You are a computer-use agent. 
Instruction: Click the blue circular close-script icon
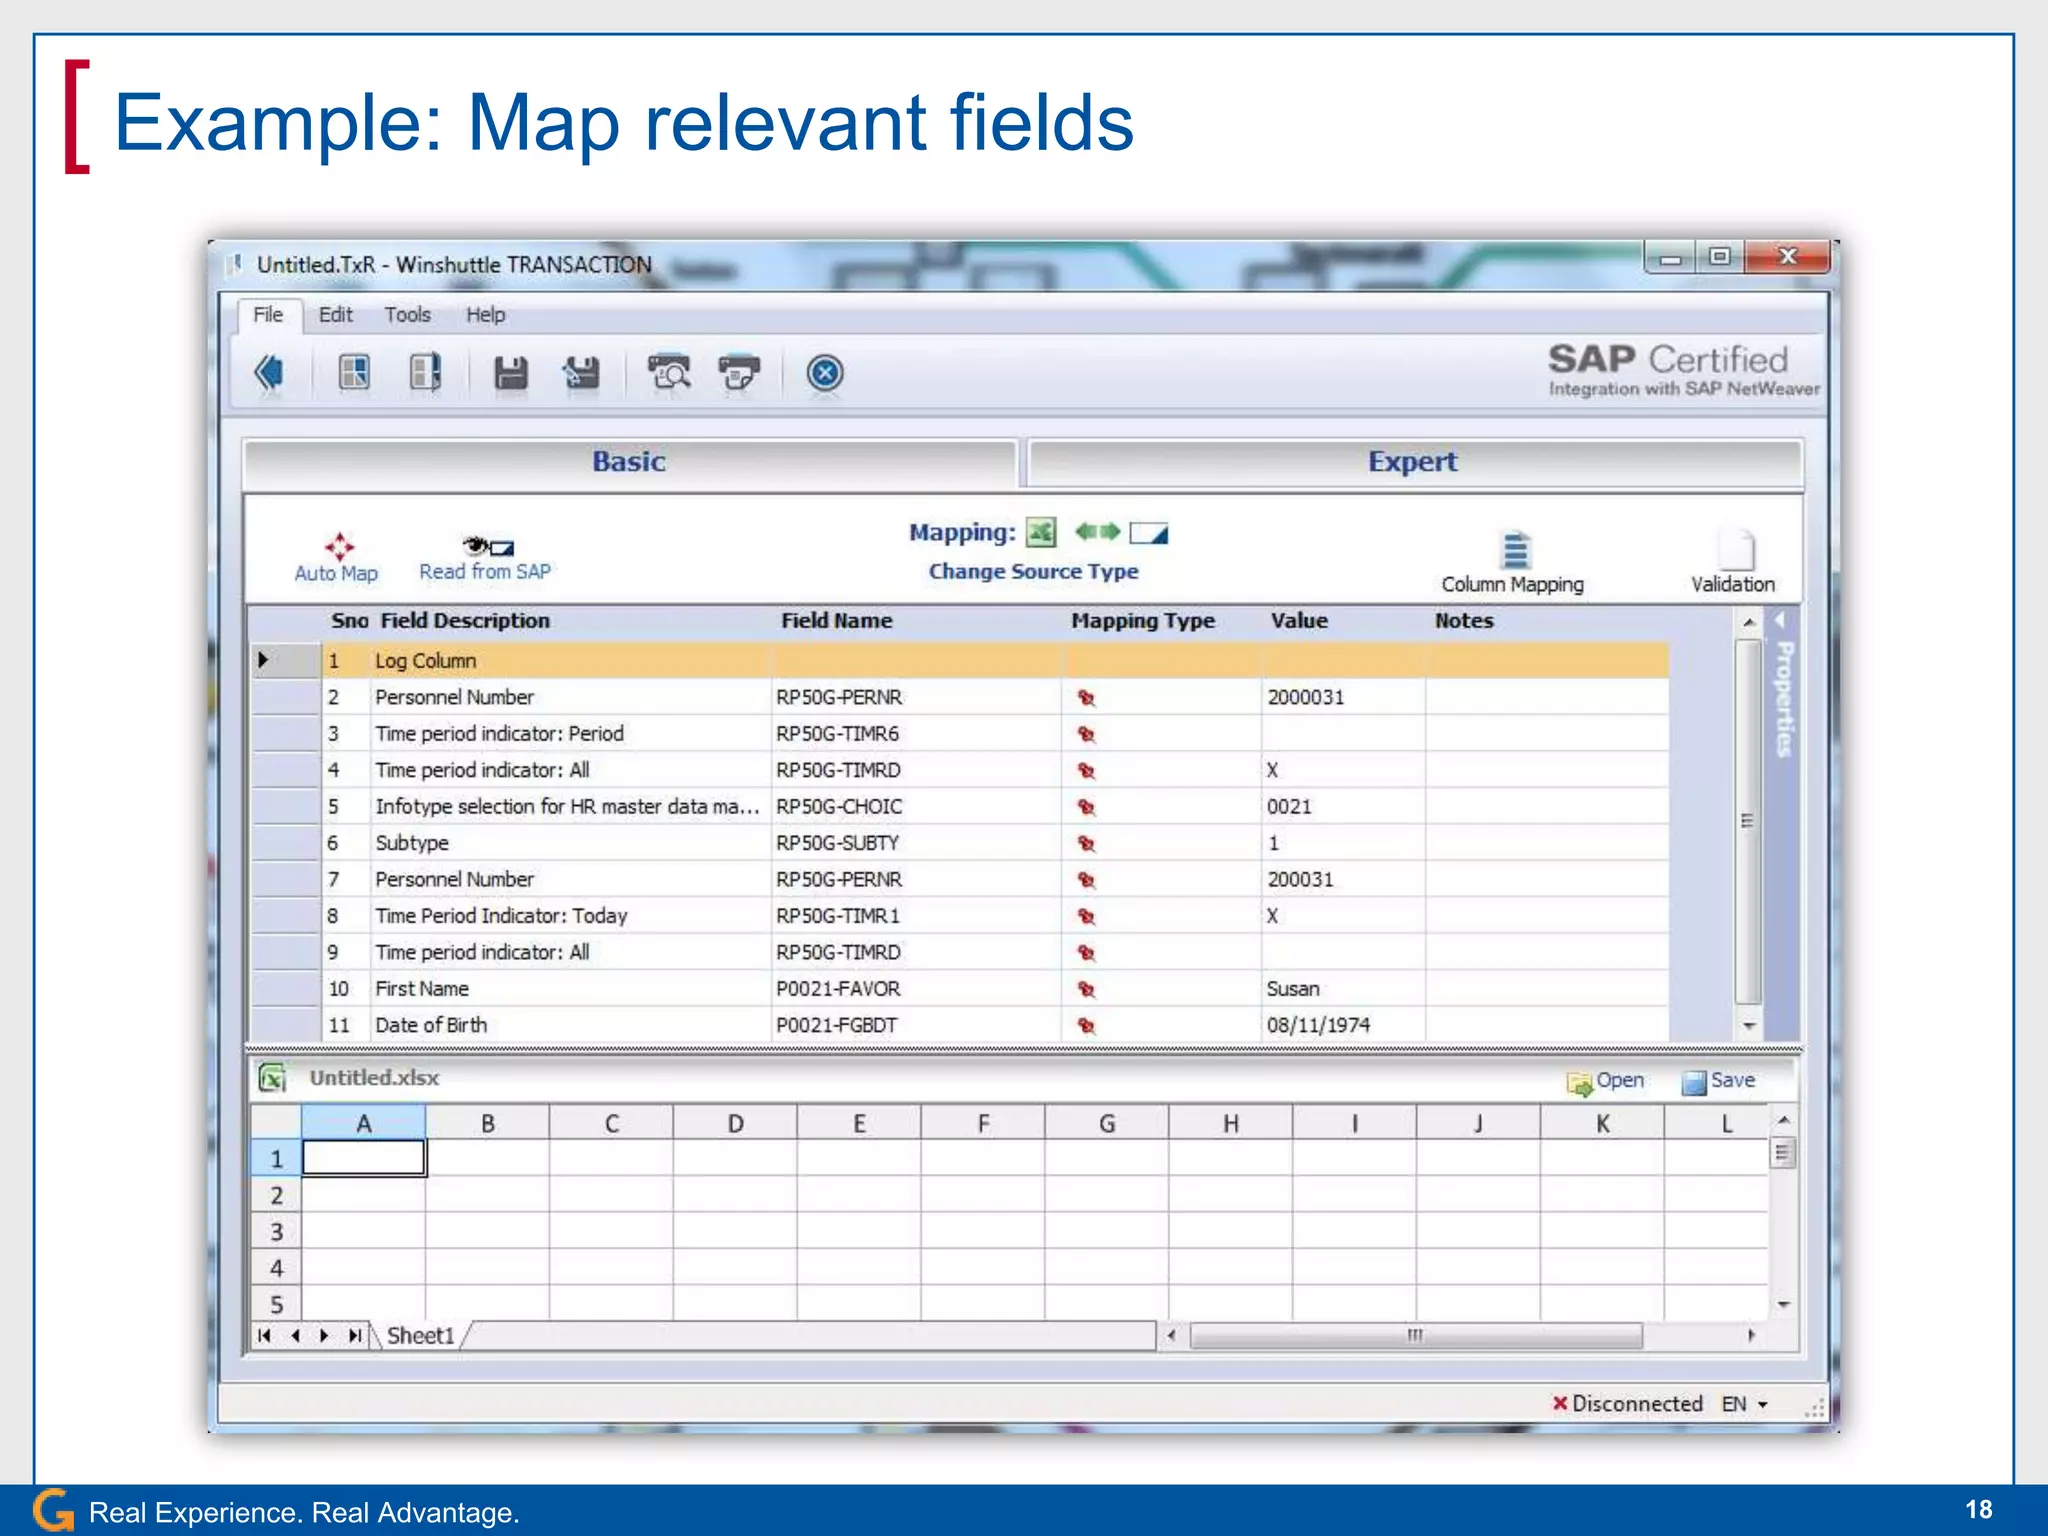(x=825, y=374)
